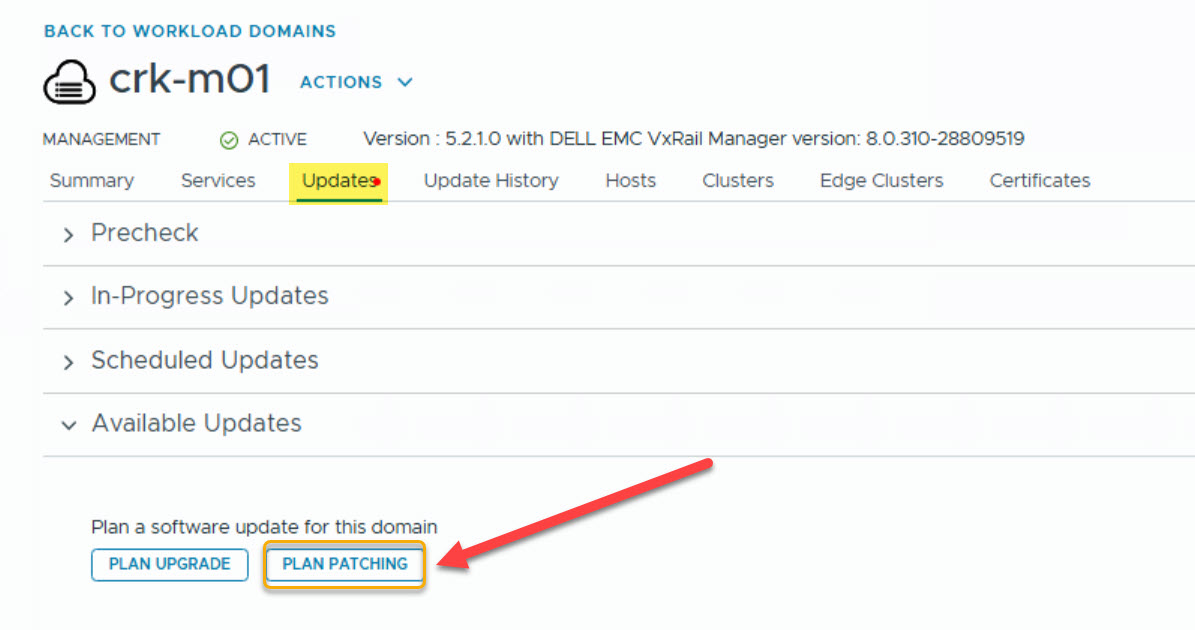1195x630 pixels.
Task: Click the PLAN PATCHING button
Action: click(345, 564)
